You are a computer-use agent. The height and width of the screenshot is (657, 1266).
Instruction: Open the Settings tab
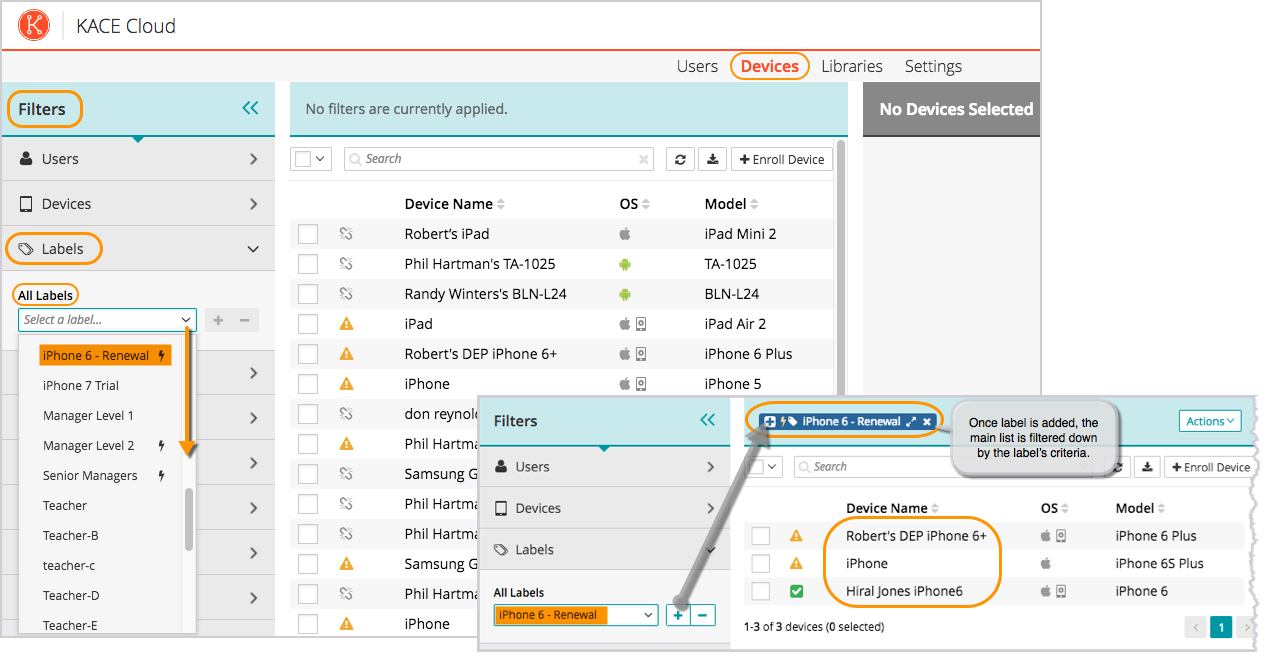(933, 66)
